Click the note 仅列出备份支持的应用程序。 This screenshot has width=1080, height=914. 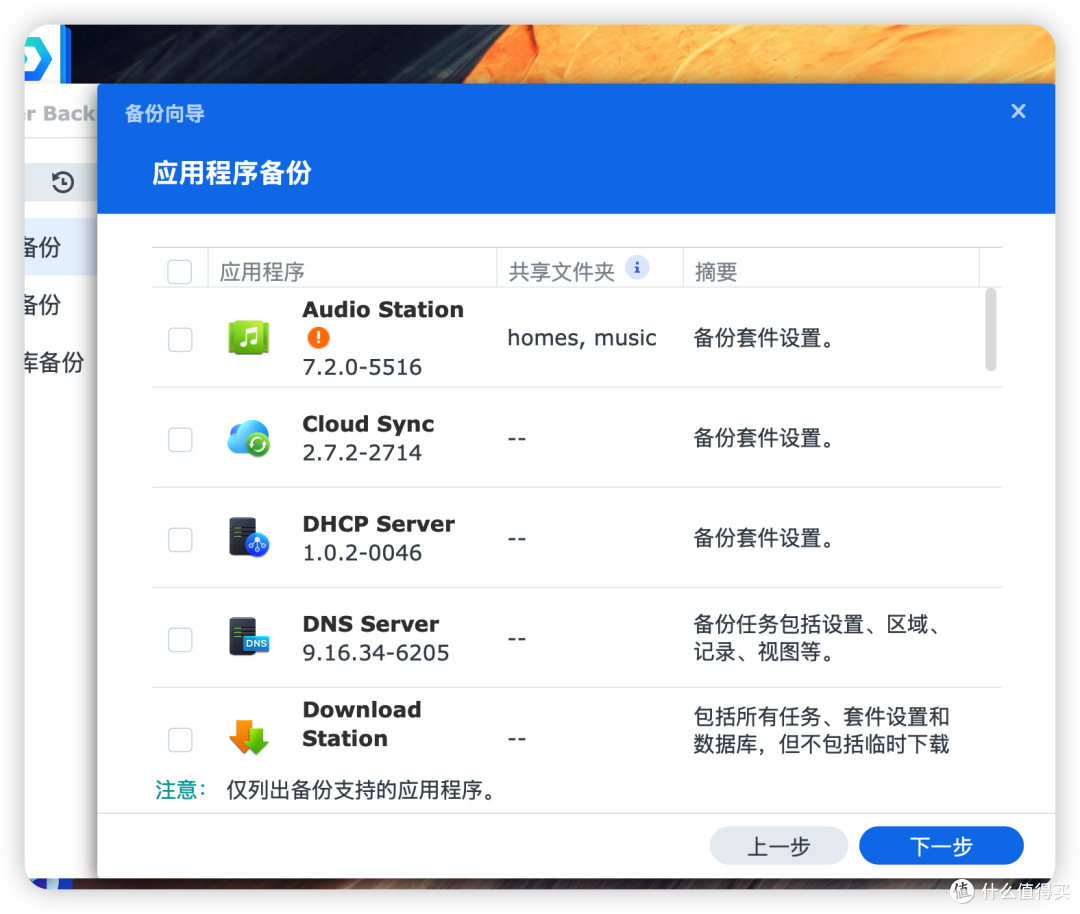pyautogui.click(x=362, y=789)
